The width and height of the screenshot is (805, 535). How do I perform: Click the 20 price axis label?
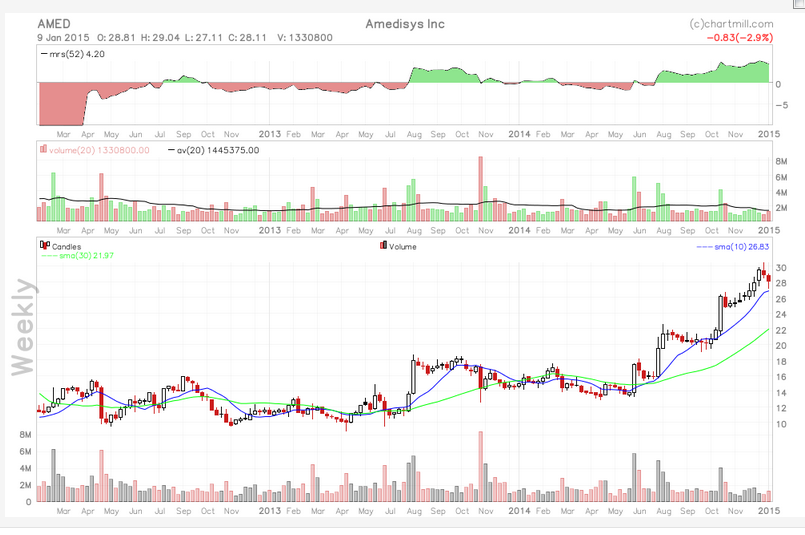click(781, 346)
